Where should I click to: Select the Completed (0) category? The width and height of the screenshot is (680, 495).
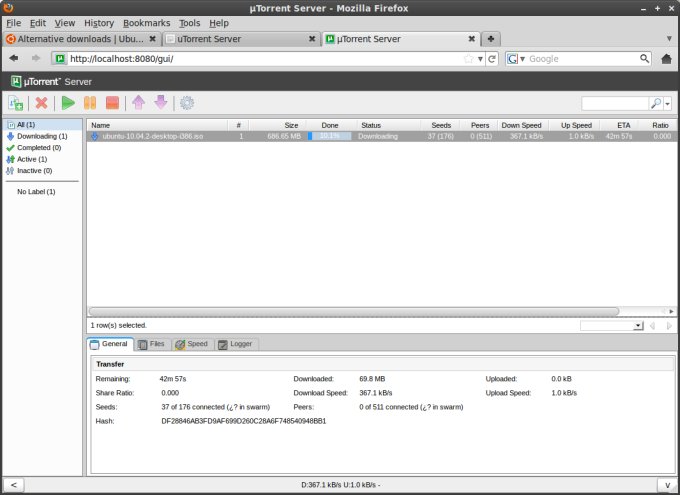pos(39,148)
